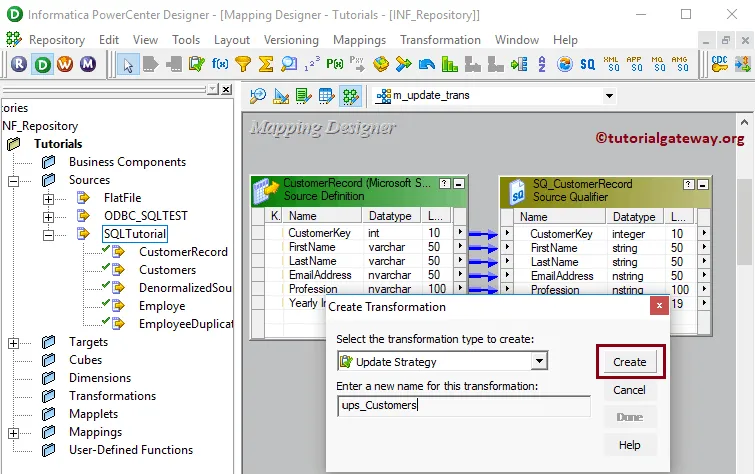Open the Mapplet Designer workspace icon
The width and height of the screenshot is (755, 474).
coord(326,96)
